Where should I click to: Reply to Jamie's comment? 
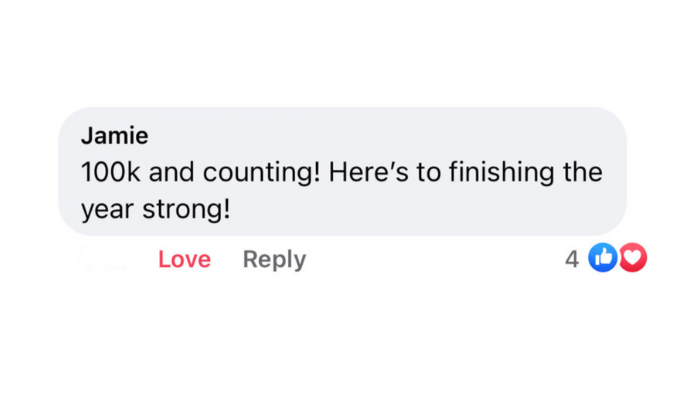(x=274, y=259)
